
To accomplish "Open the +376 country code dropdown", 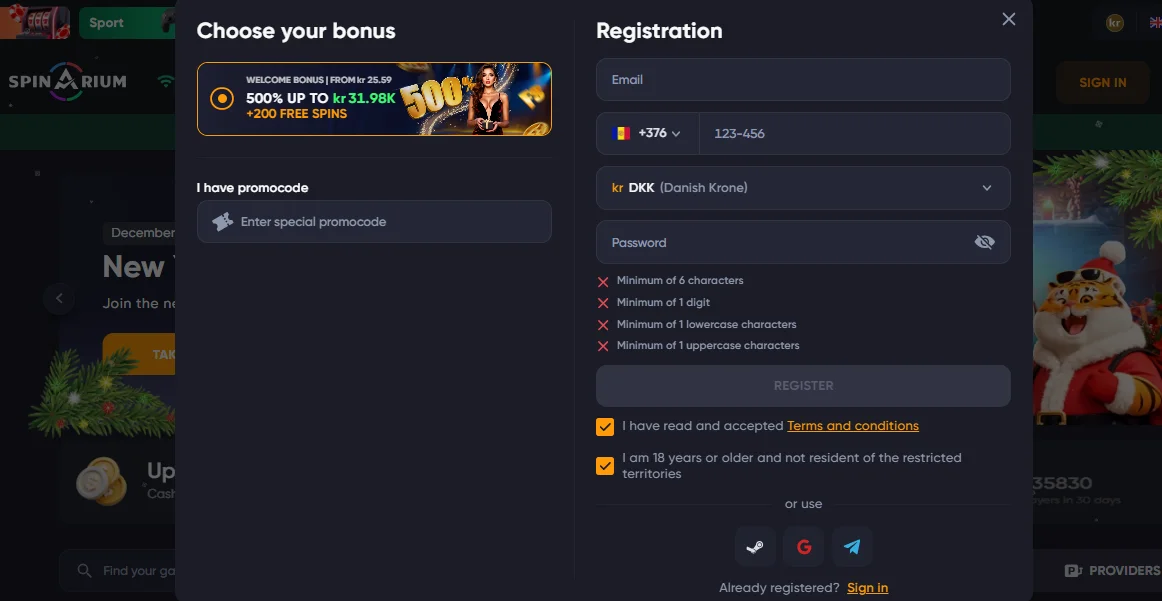I will pos(645,132).
